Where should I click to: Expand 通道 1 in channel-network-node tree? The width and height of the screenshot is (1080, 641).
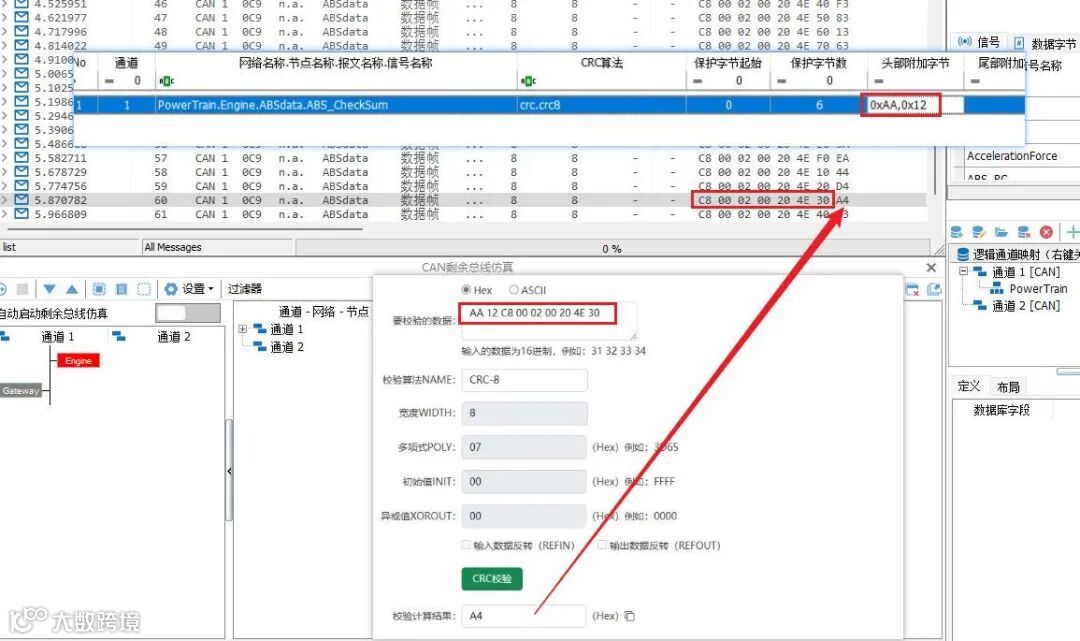click(242, 329)
